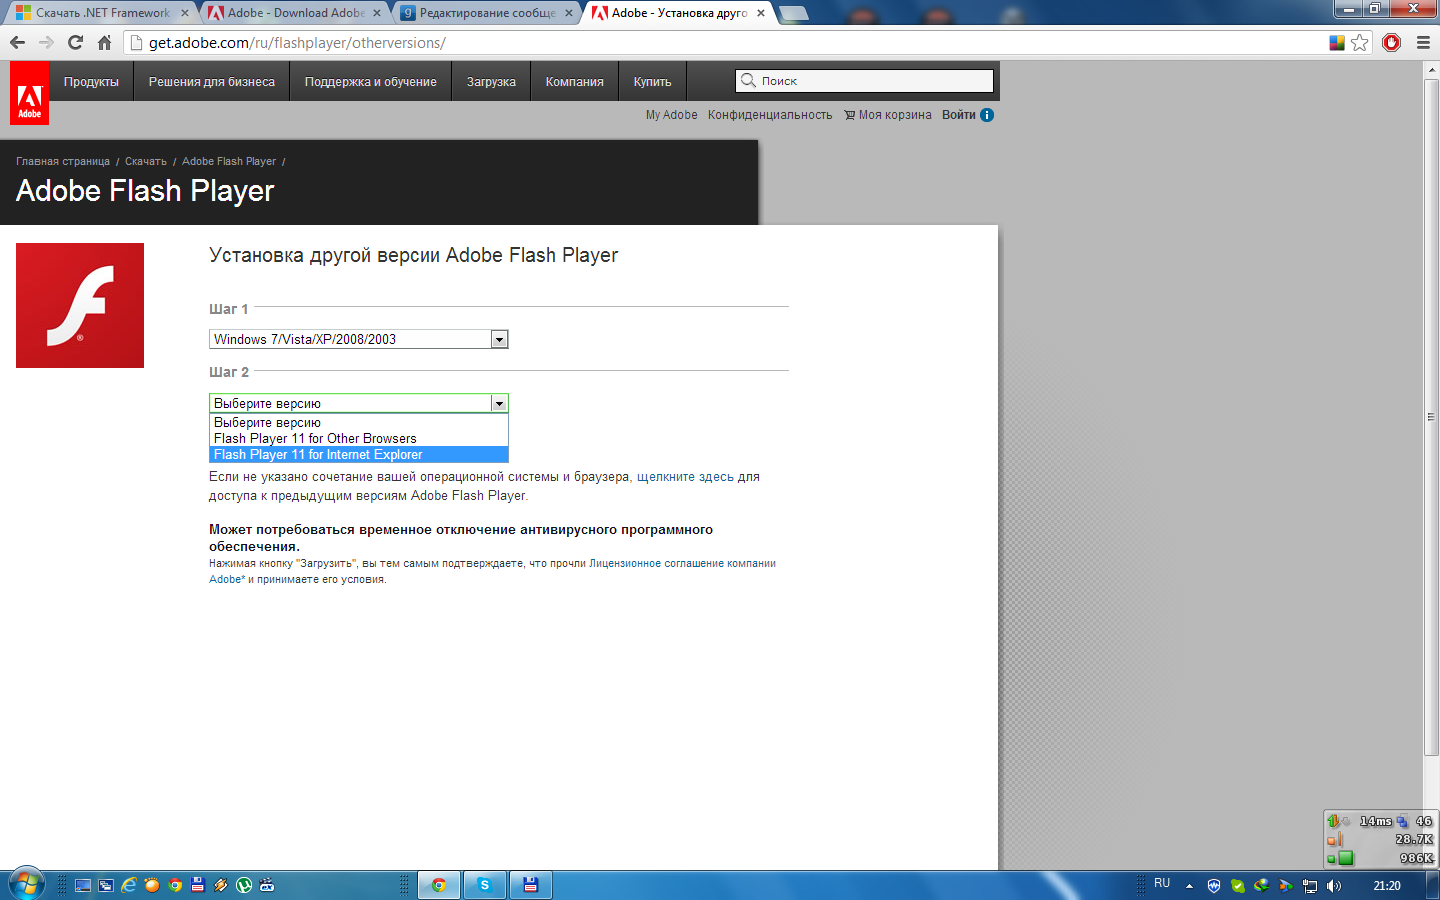The image size is (1440, 900).
Task: Open Решения для бизнеса menu
Action: 212,82
